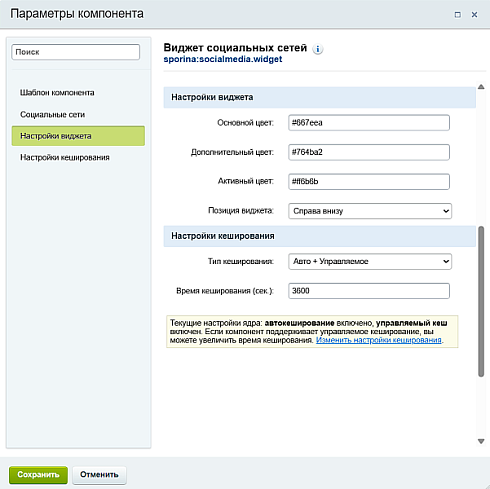Click the 'Настройки кеширования' section header
Screen dimensions: 490x489
(x=320, y=236)
